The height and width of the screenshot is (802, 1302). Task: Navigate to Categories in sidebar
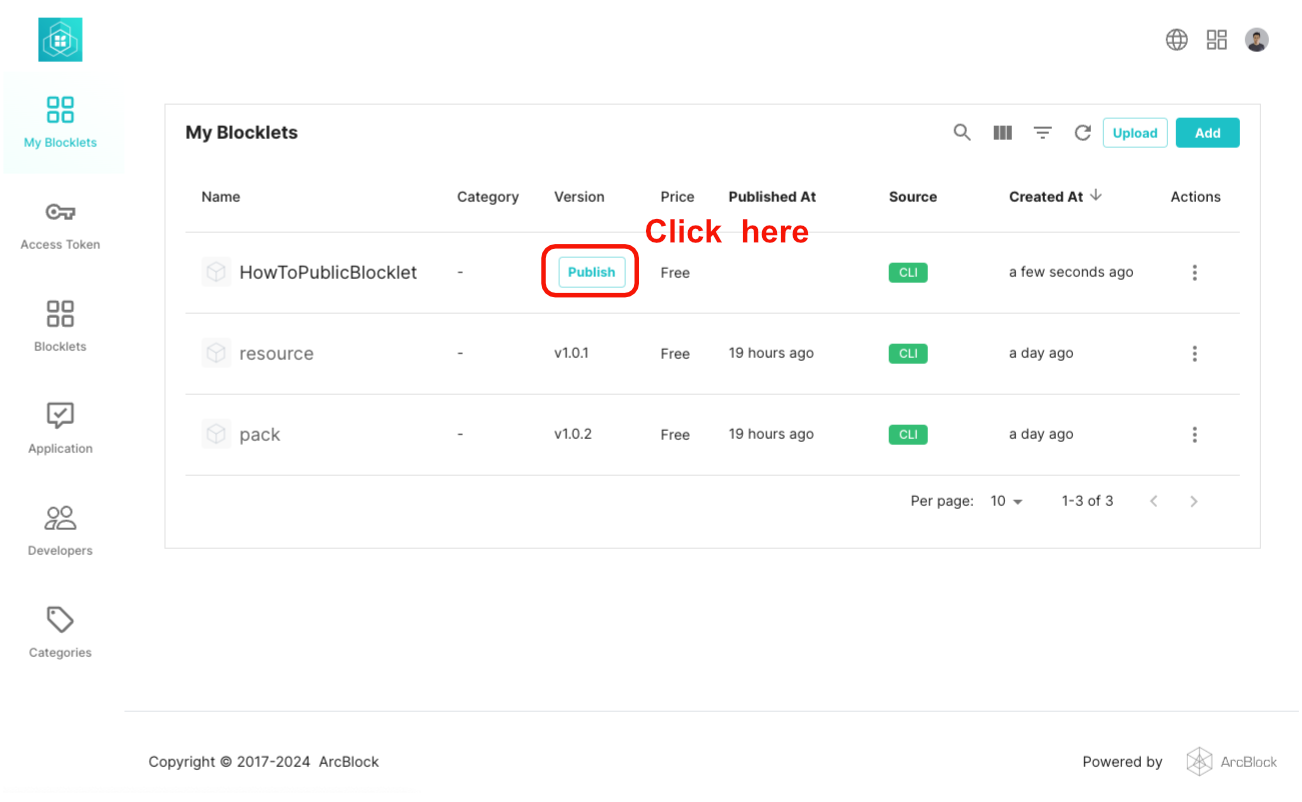[60, 632]
